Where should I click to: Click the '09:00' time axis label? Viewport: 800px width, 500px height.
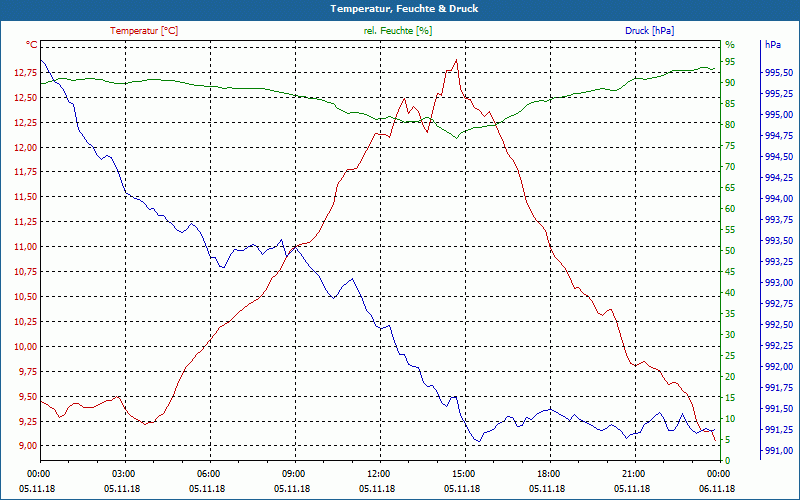pos(295,473)
